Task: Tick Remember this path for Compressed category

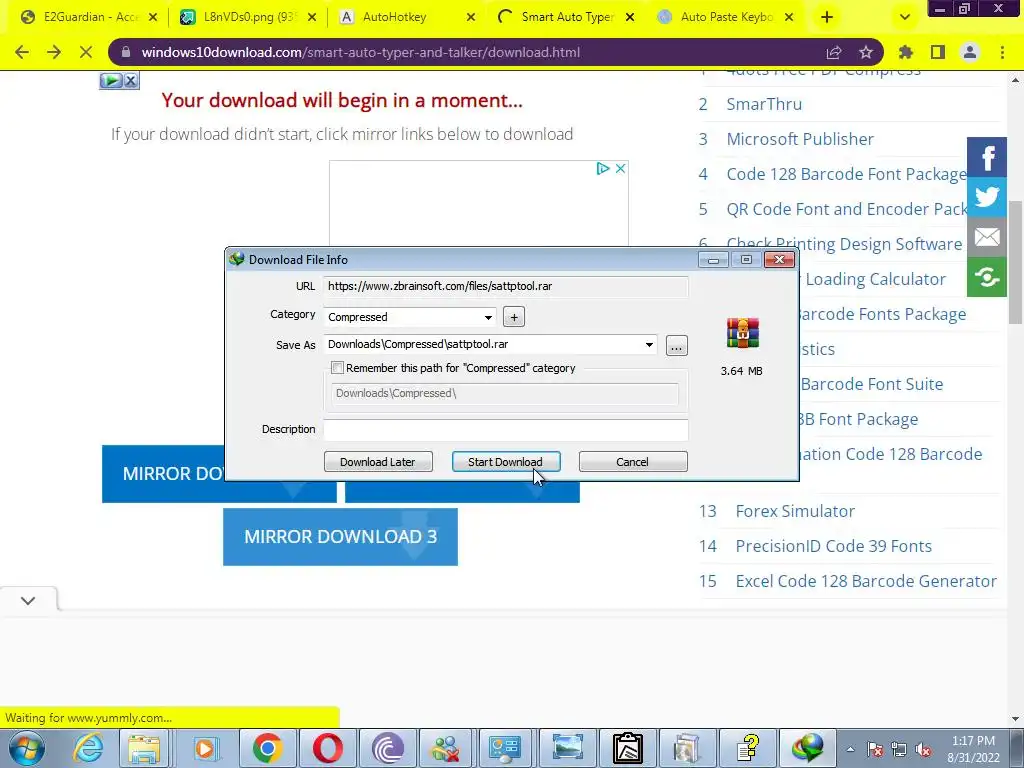Action: click(x=338, y=368)
